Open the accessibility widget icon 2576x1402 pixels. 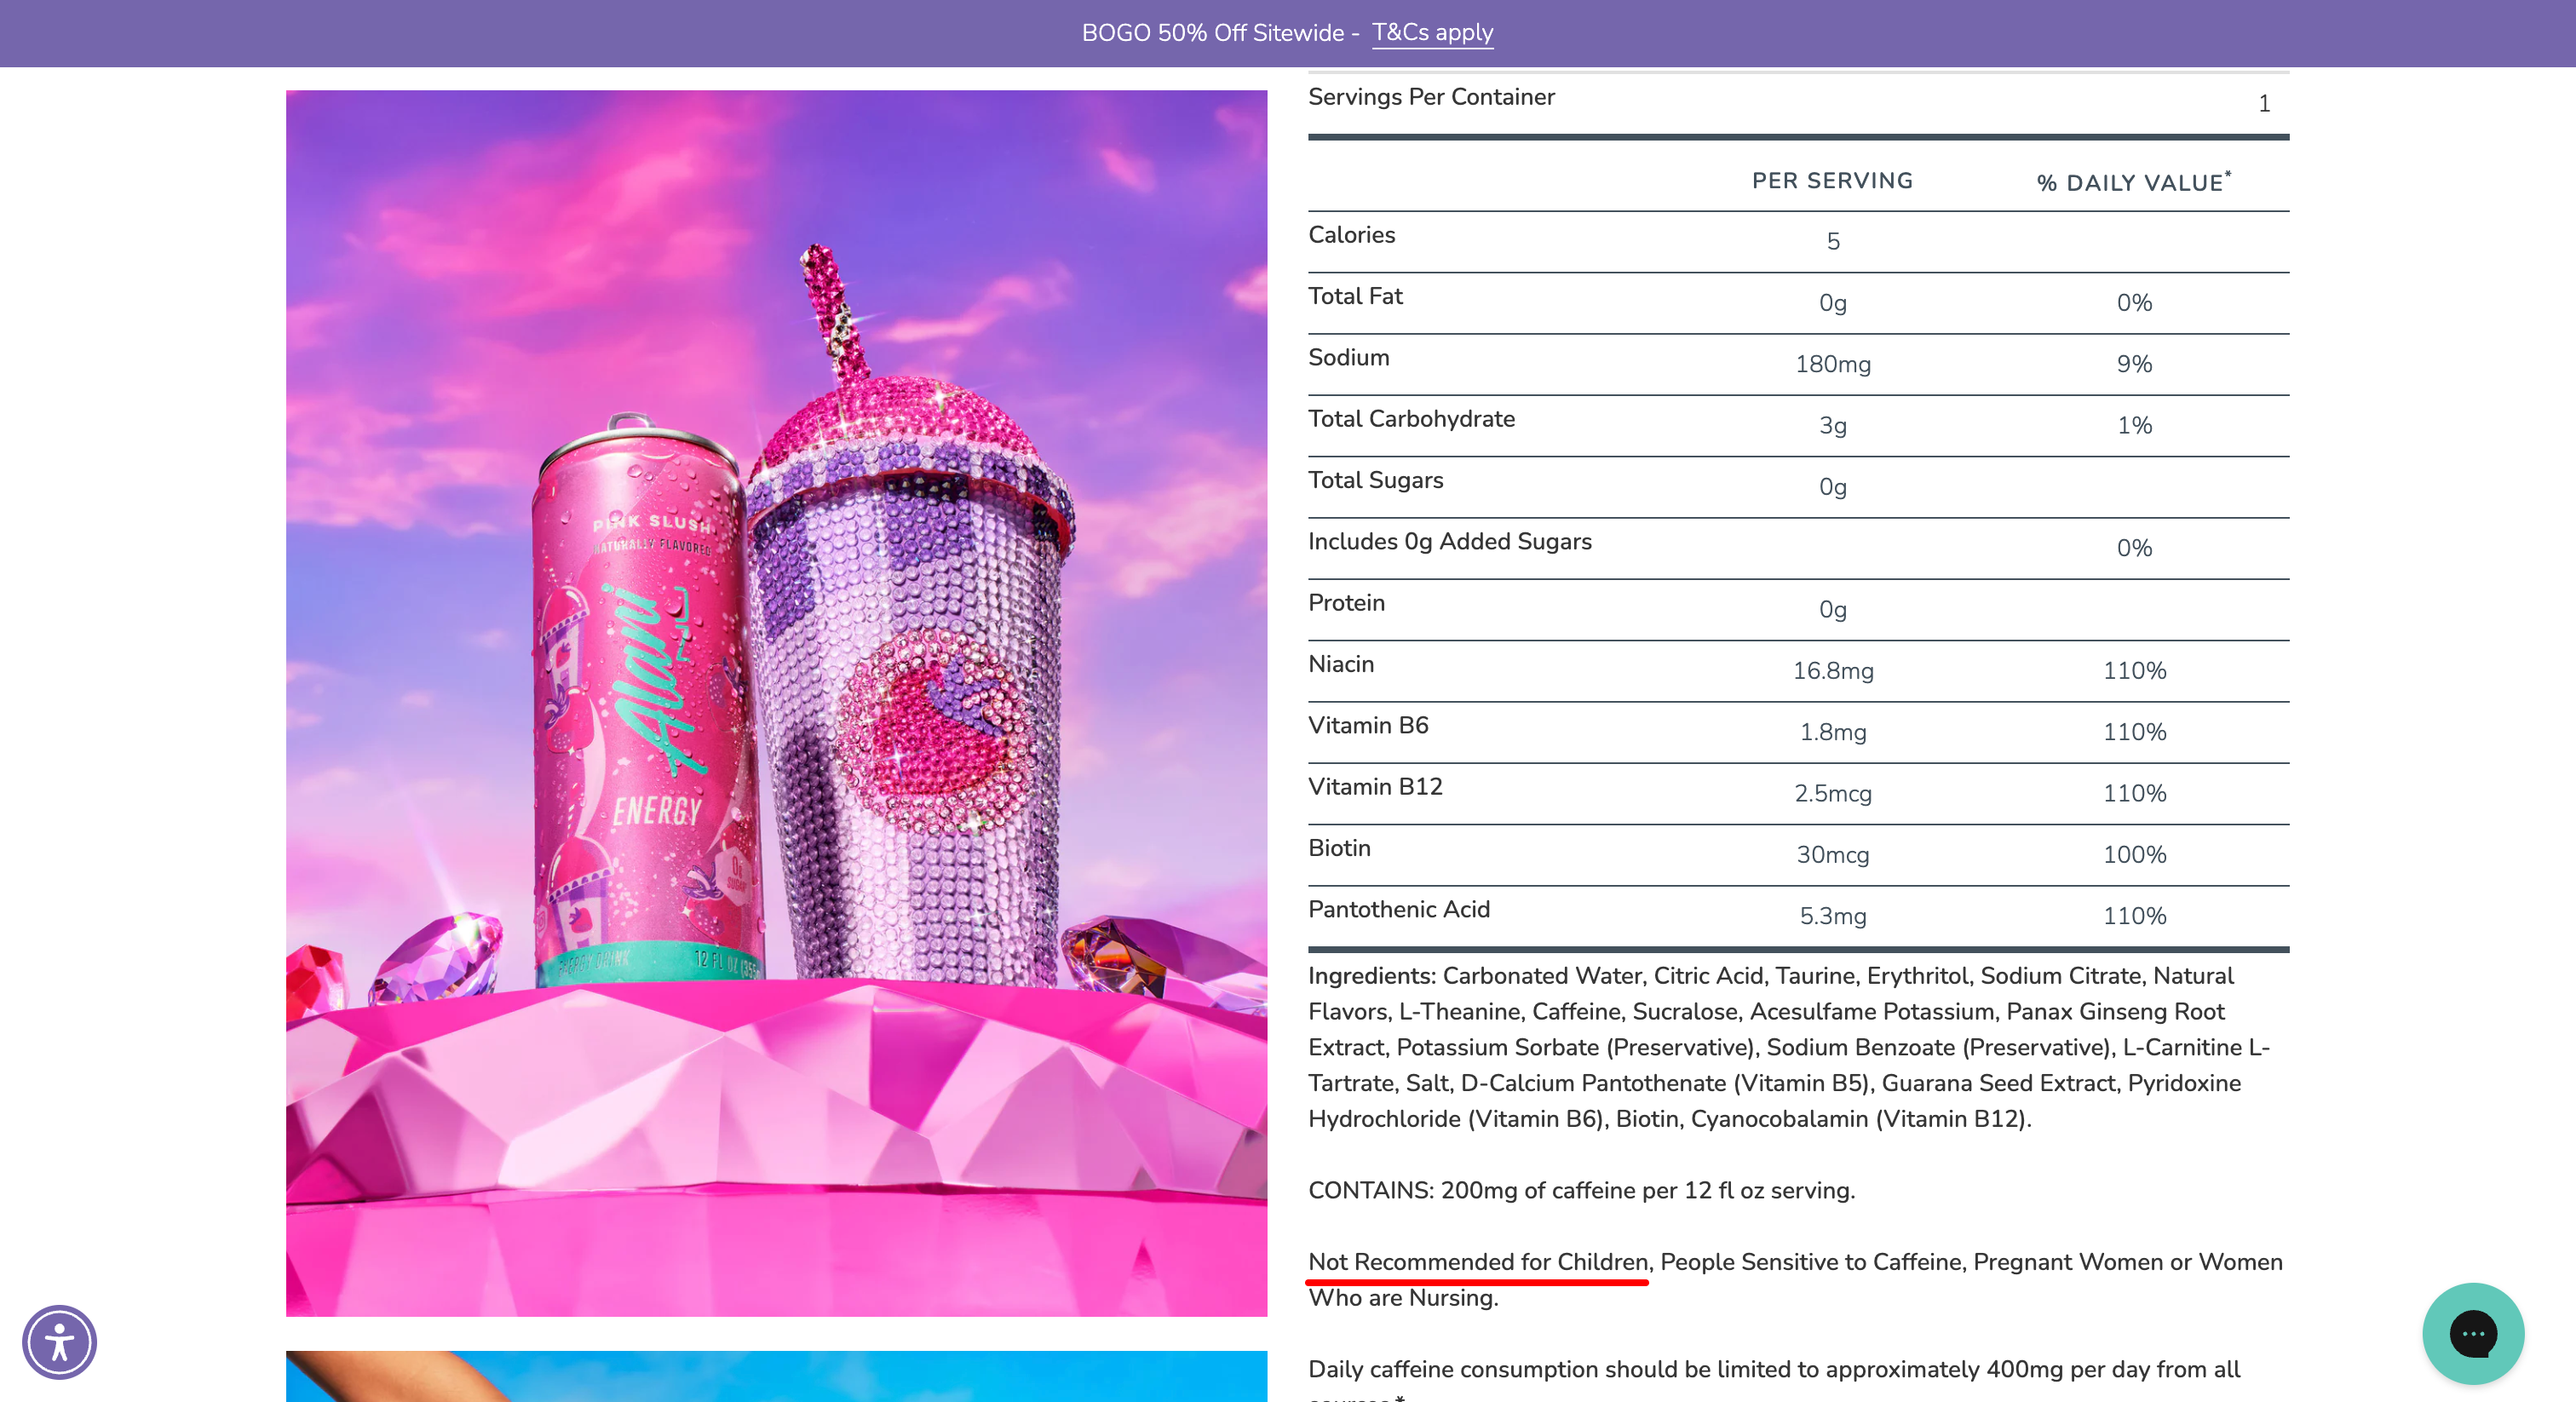click(x=59, y=1341)
